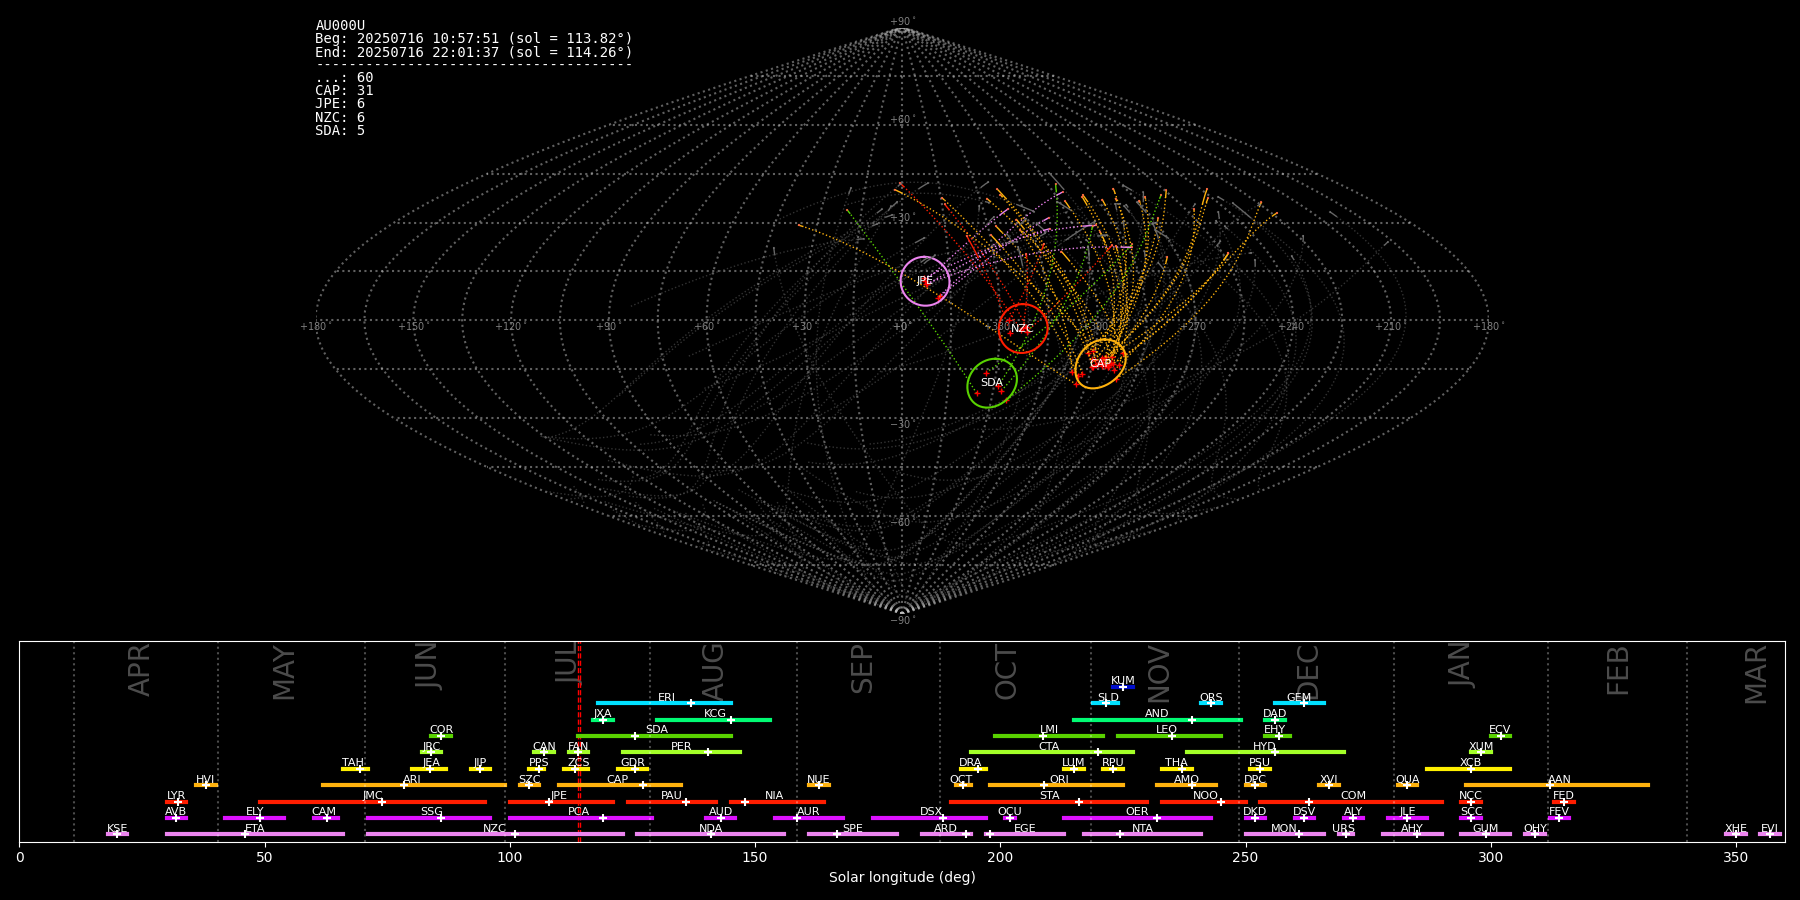Click the pink ETA shower bar

[255, 834]
